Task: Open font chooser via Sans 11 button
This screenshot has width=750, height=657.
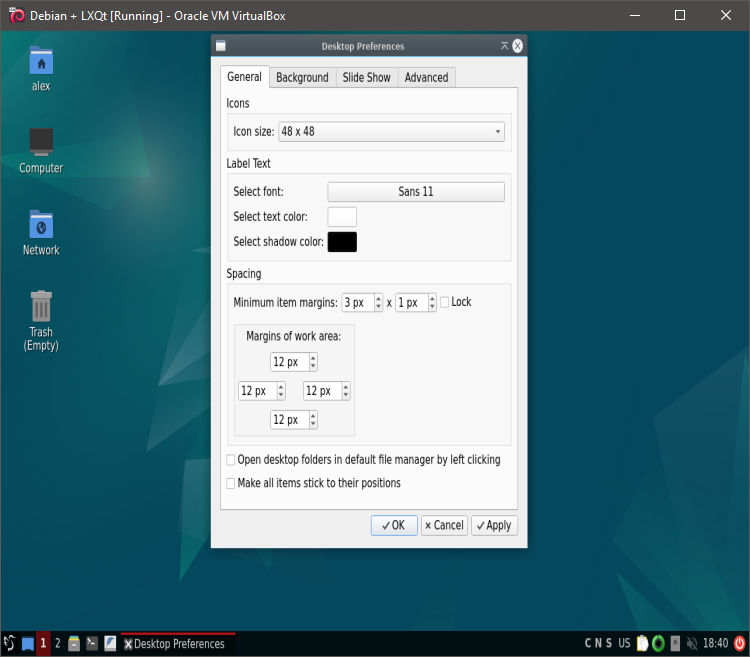Action: [x=416, y=192]
